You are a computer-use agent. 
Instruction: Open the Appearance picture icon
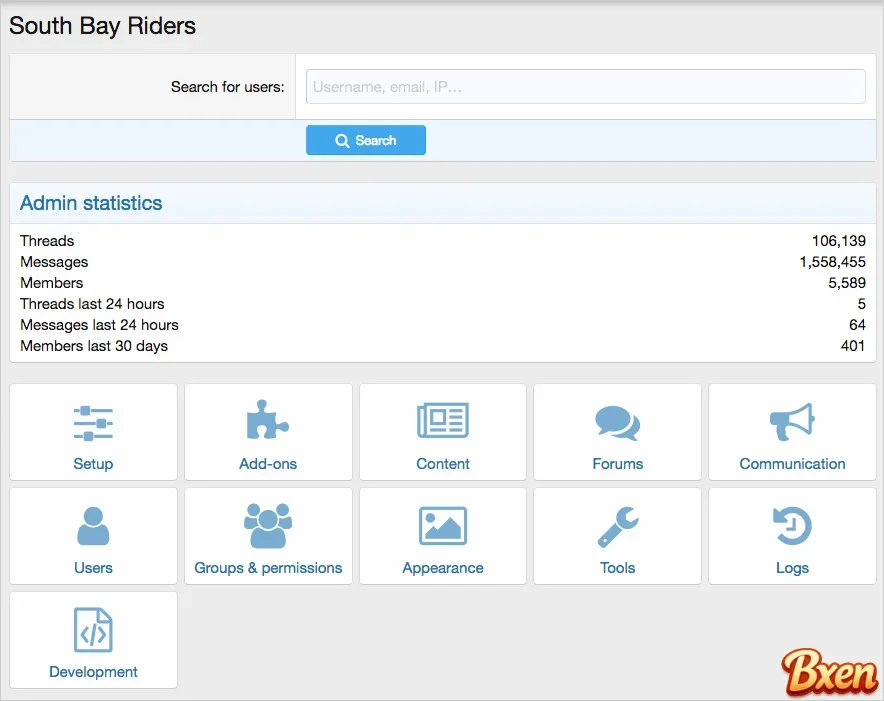(x=443, y=526)
